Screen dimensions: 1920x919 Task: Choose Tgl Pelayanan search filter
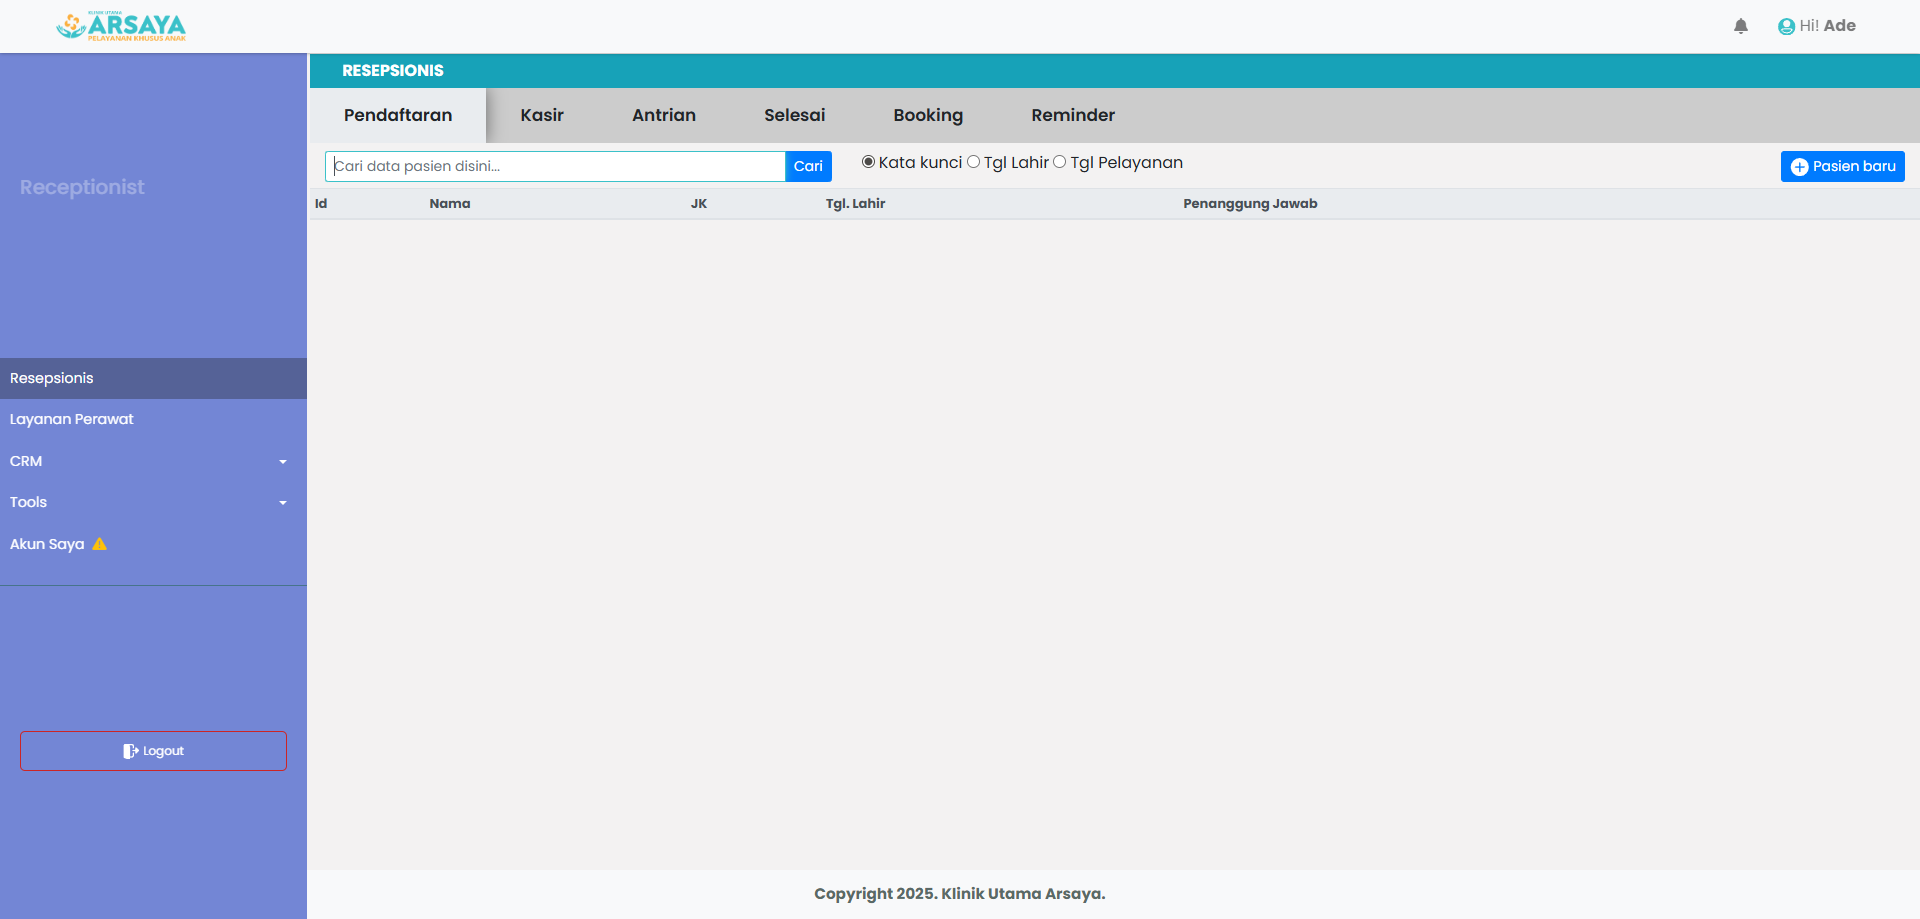pyautogui.click(x=1060, y=162)
